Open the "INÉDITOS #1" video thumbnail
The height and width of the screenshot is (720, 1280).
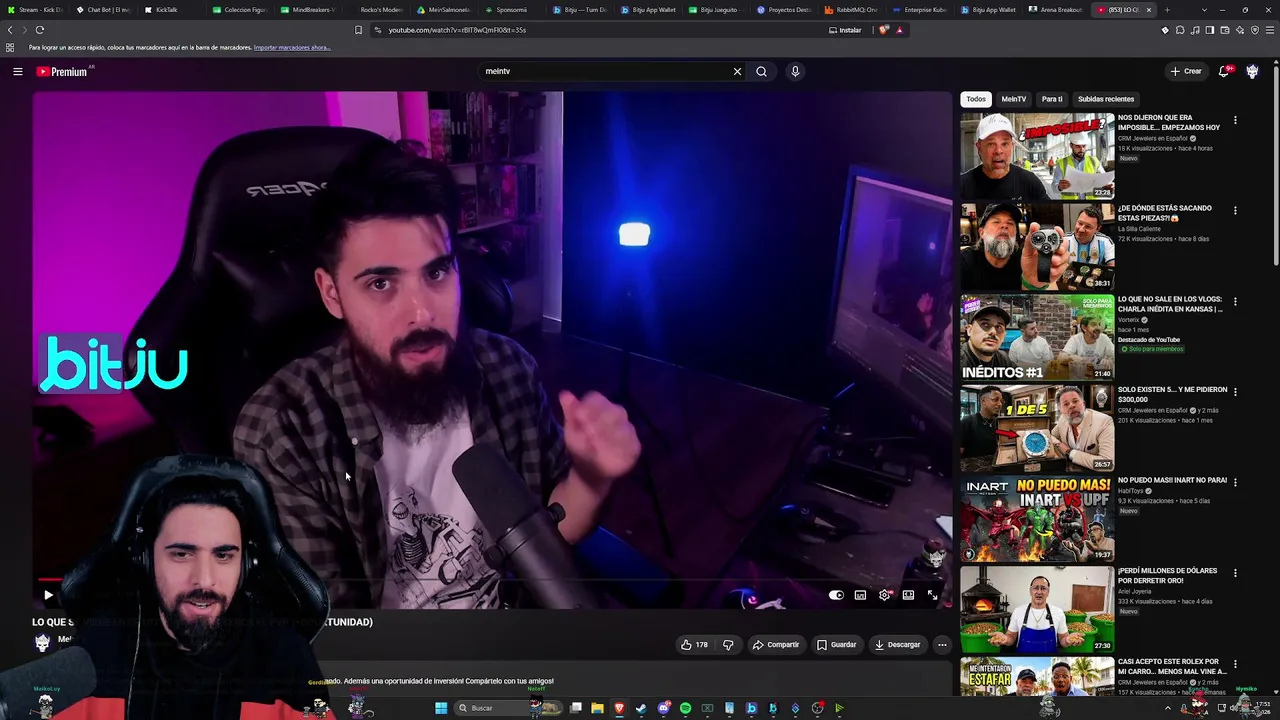pyautogui.click(x=1037, y=337)
